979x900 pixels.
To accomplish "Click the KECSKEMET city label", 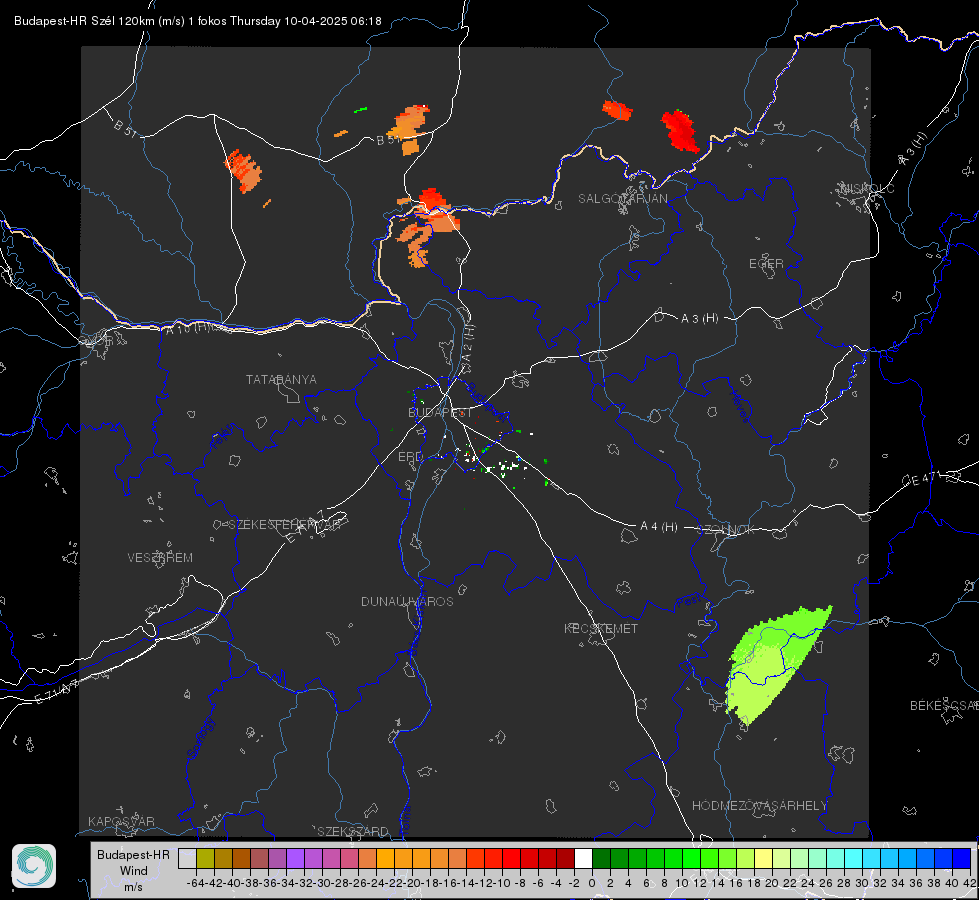I will [601, 629].
